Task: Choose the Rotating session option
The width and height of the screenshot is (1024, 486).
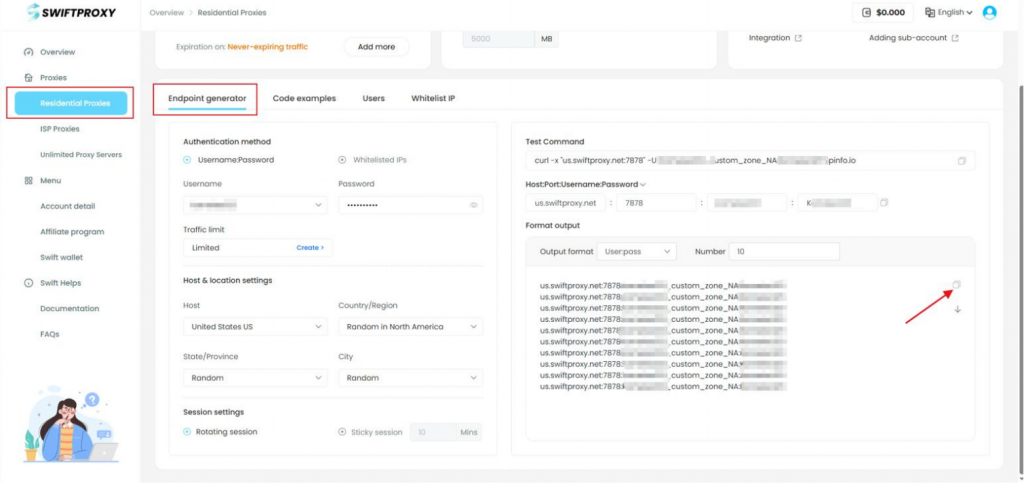Action: point(188,432)
